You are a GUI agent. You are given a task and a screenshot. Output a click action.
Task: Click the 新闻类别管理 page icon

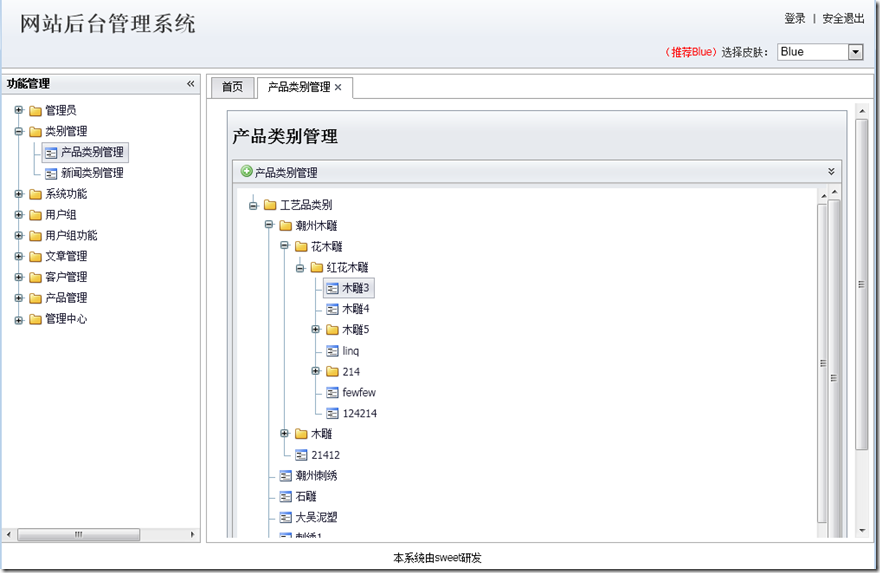tap(51, 173)
